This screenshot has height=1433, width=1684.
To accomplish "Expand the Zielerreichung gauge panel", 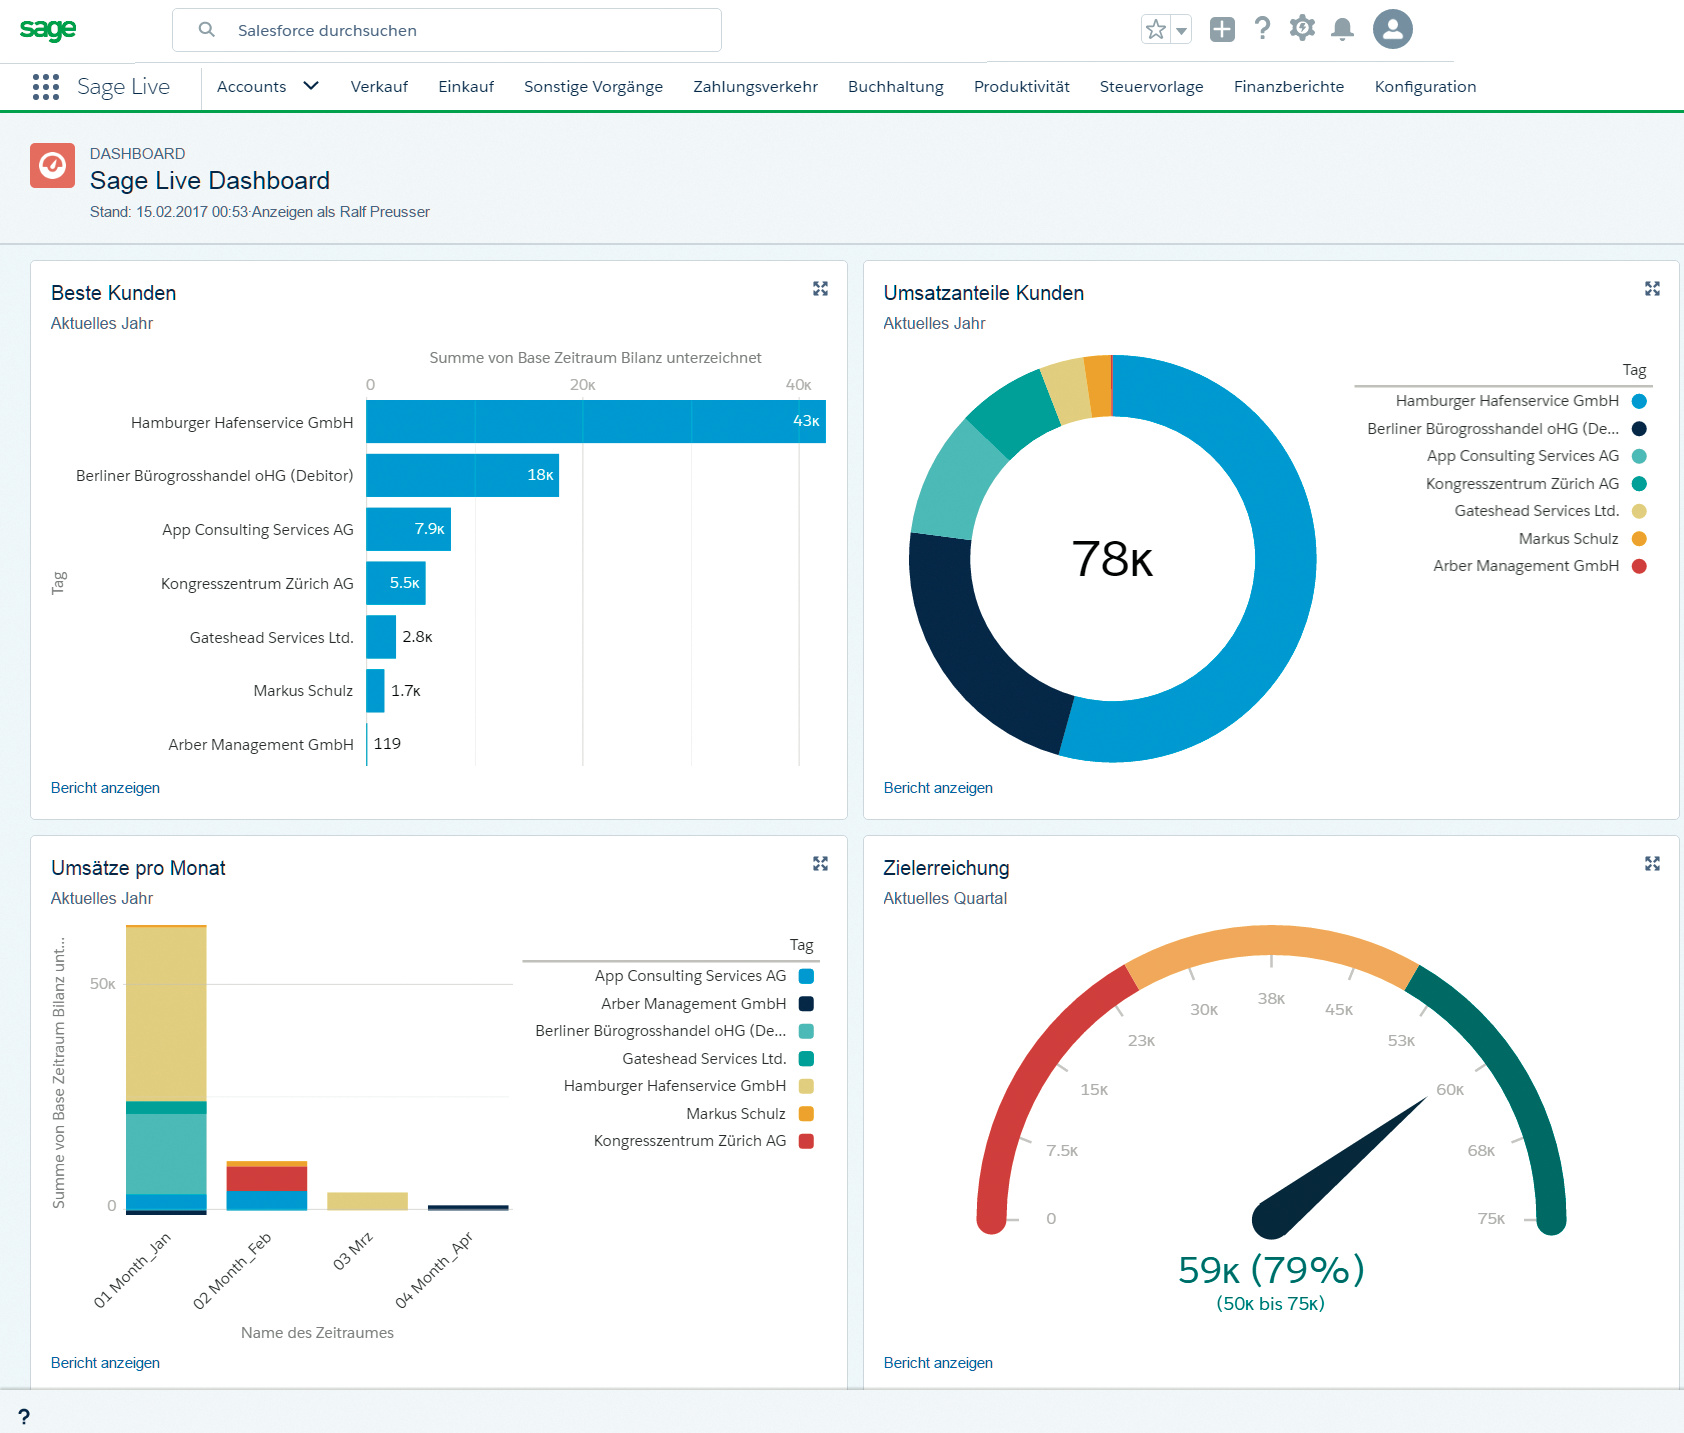I will pyautogui.click(x=1652, y=864).
